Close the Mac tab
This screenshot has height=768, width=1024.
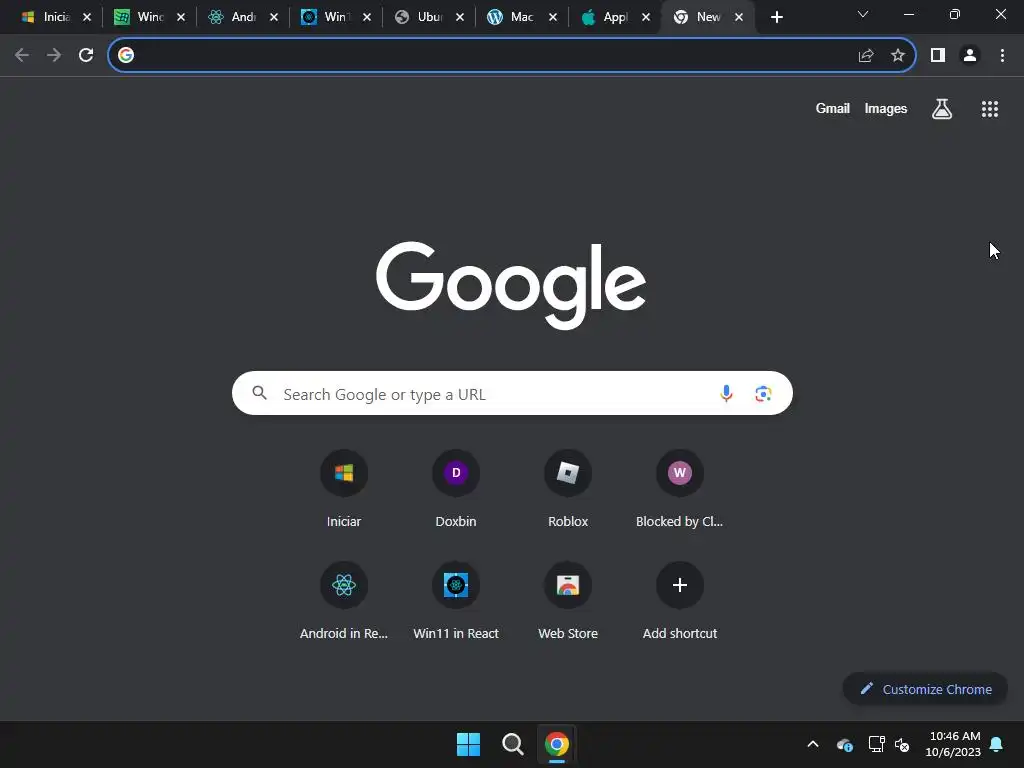tap(553, 17)
